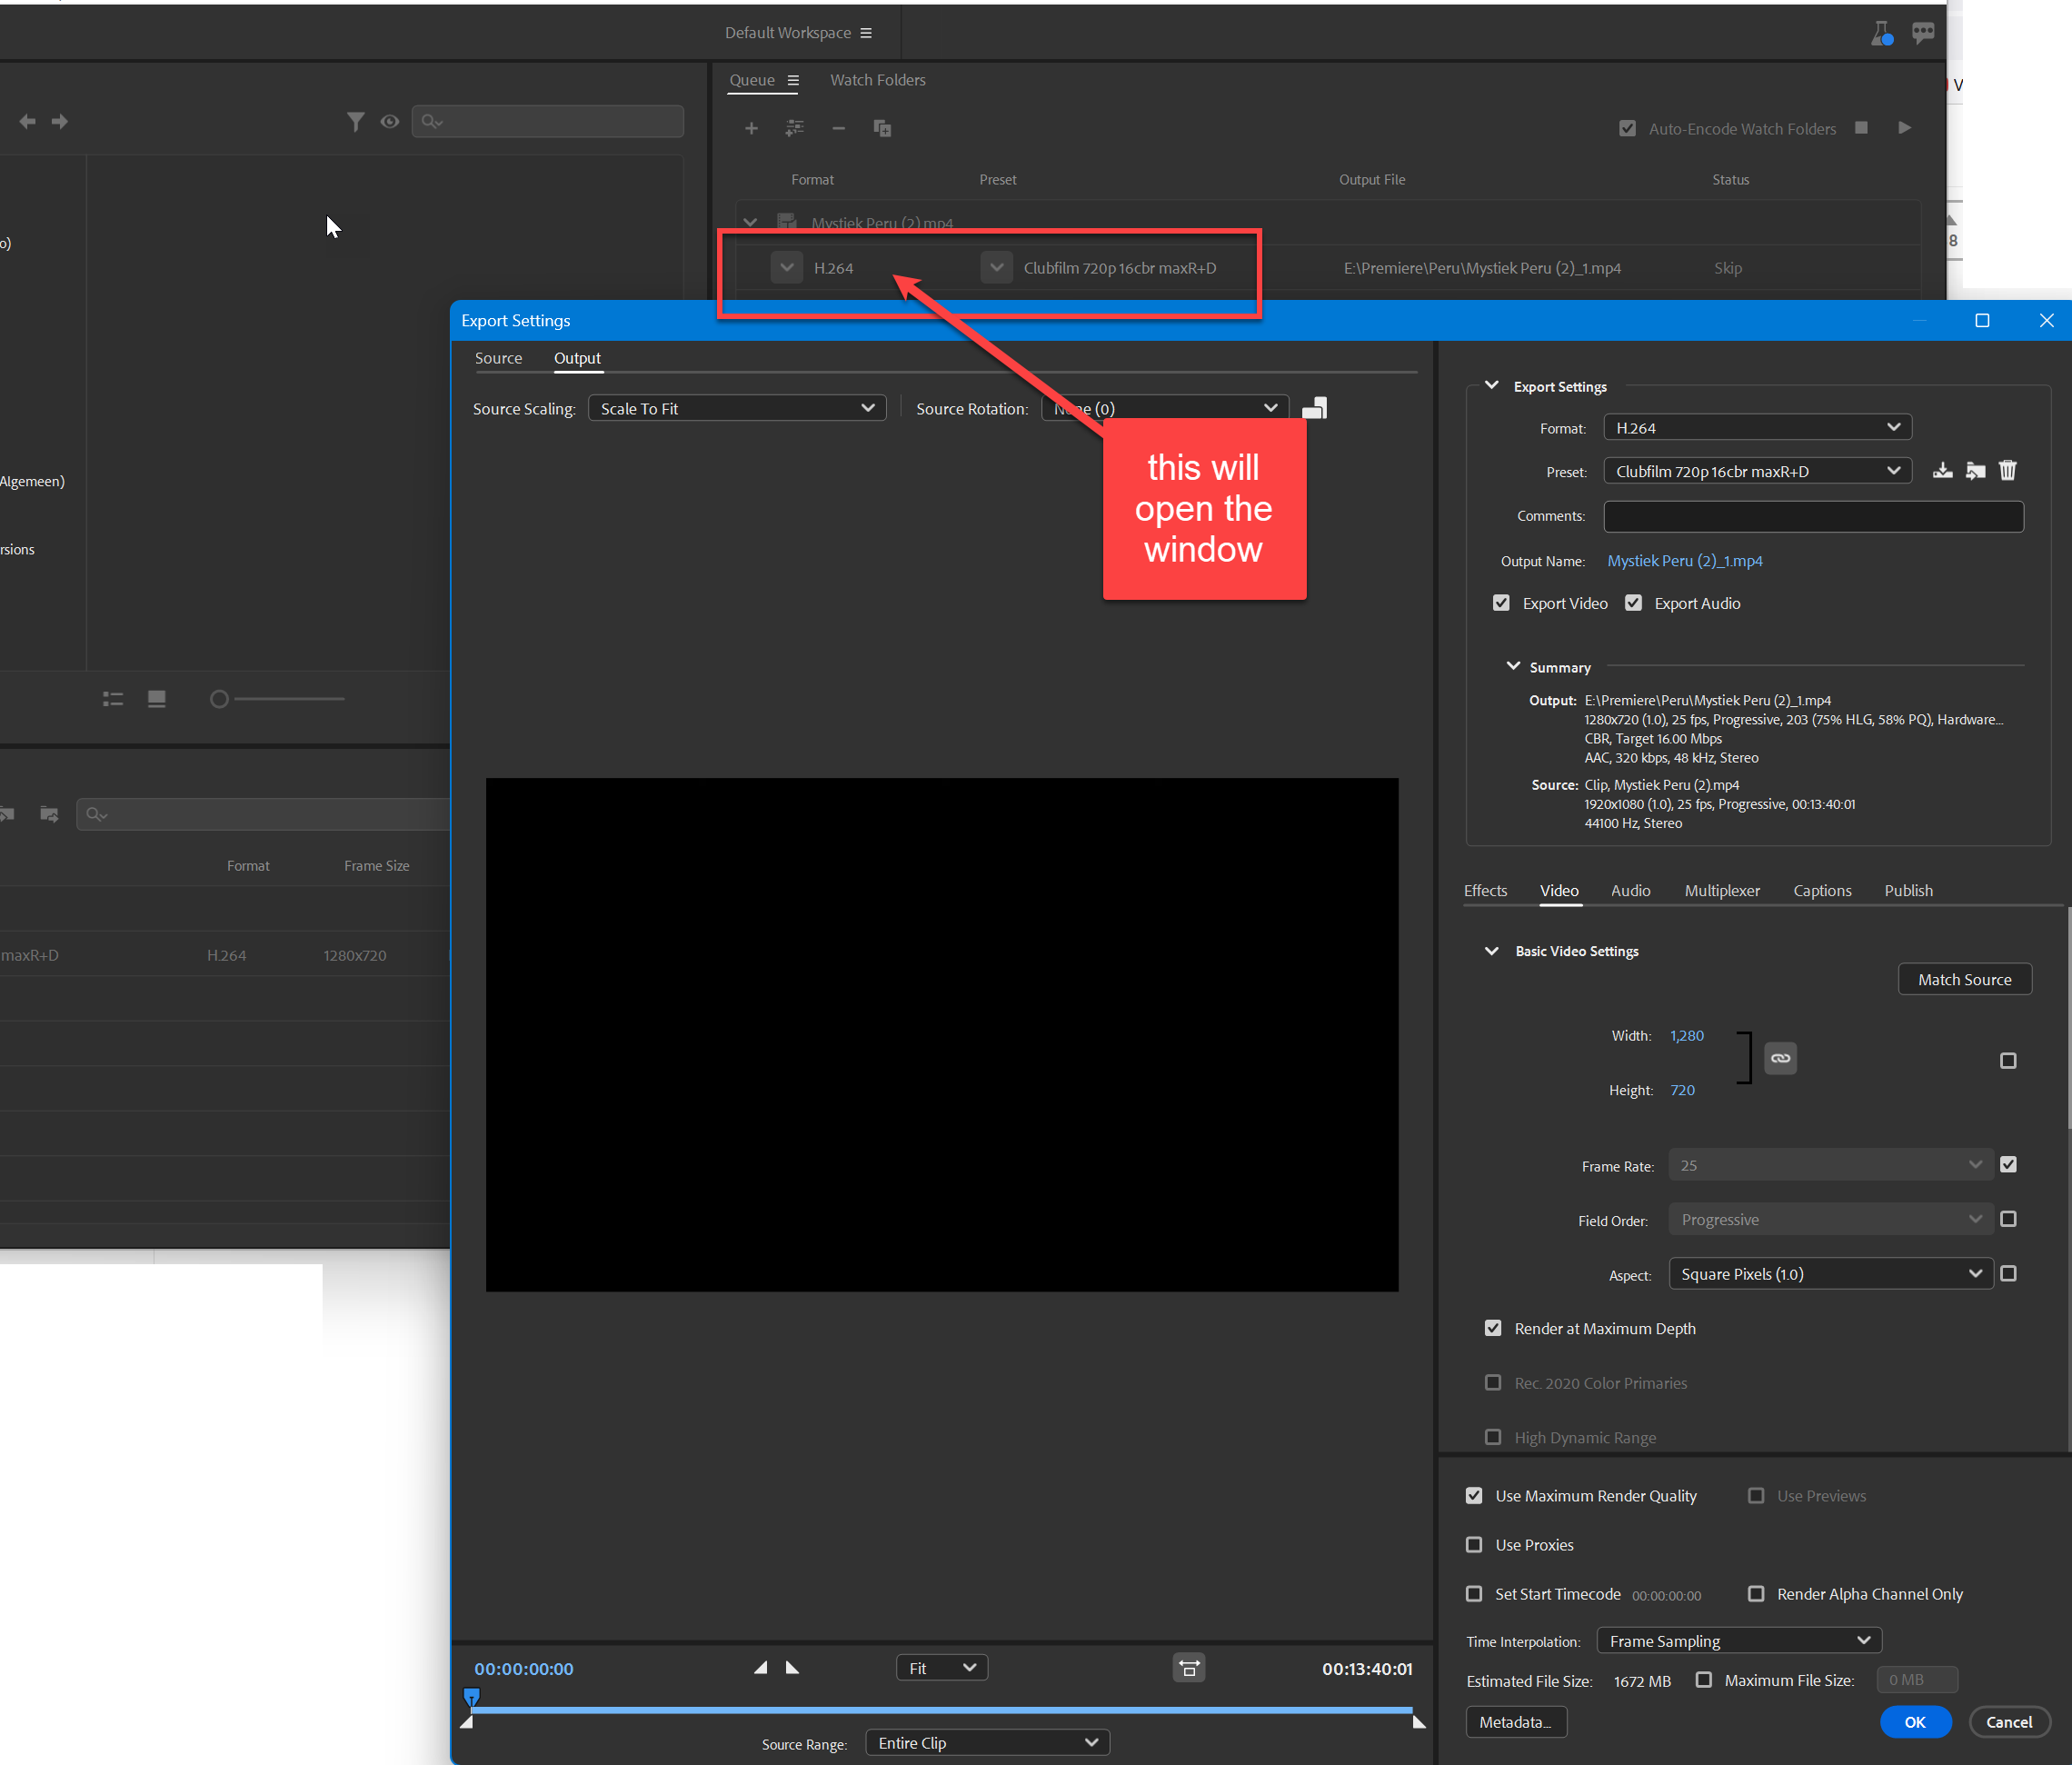Screen dimensions: 2072x1765
Task: Start the encoding queue
Action: (x=1904, y=128)
